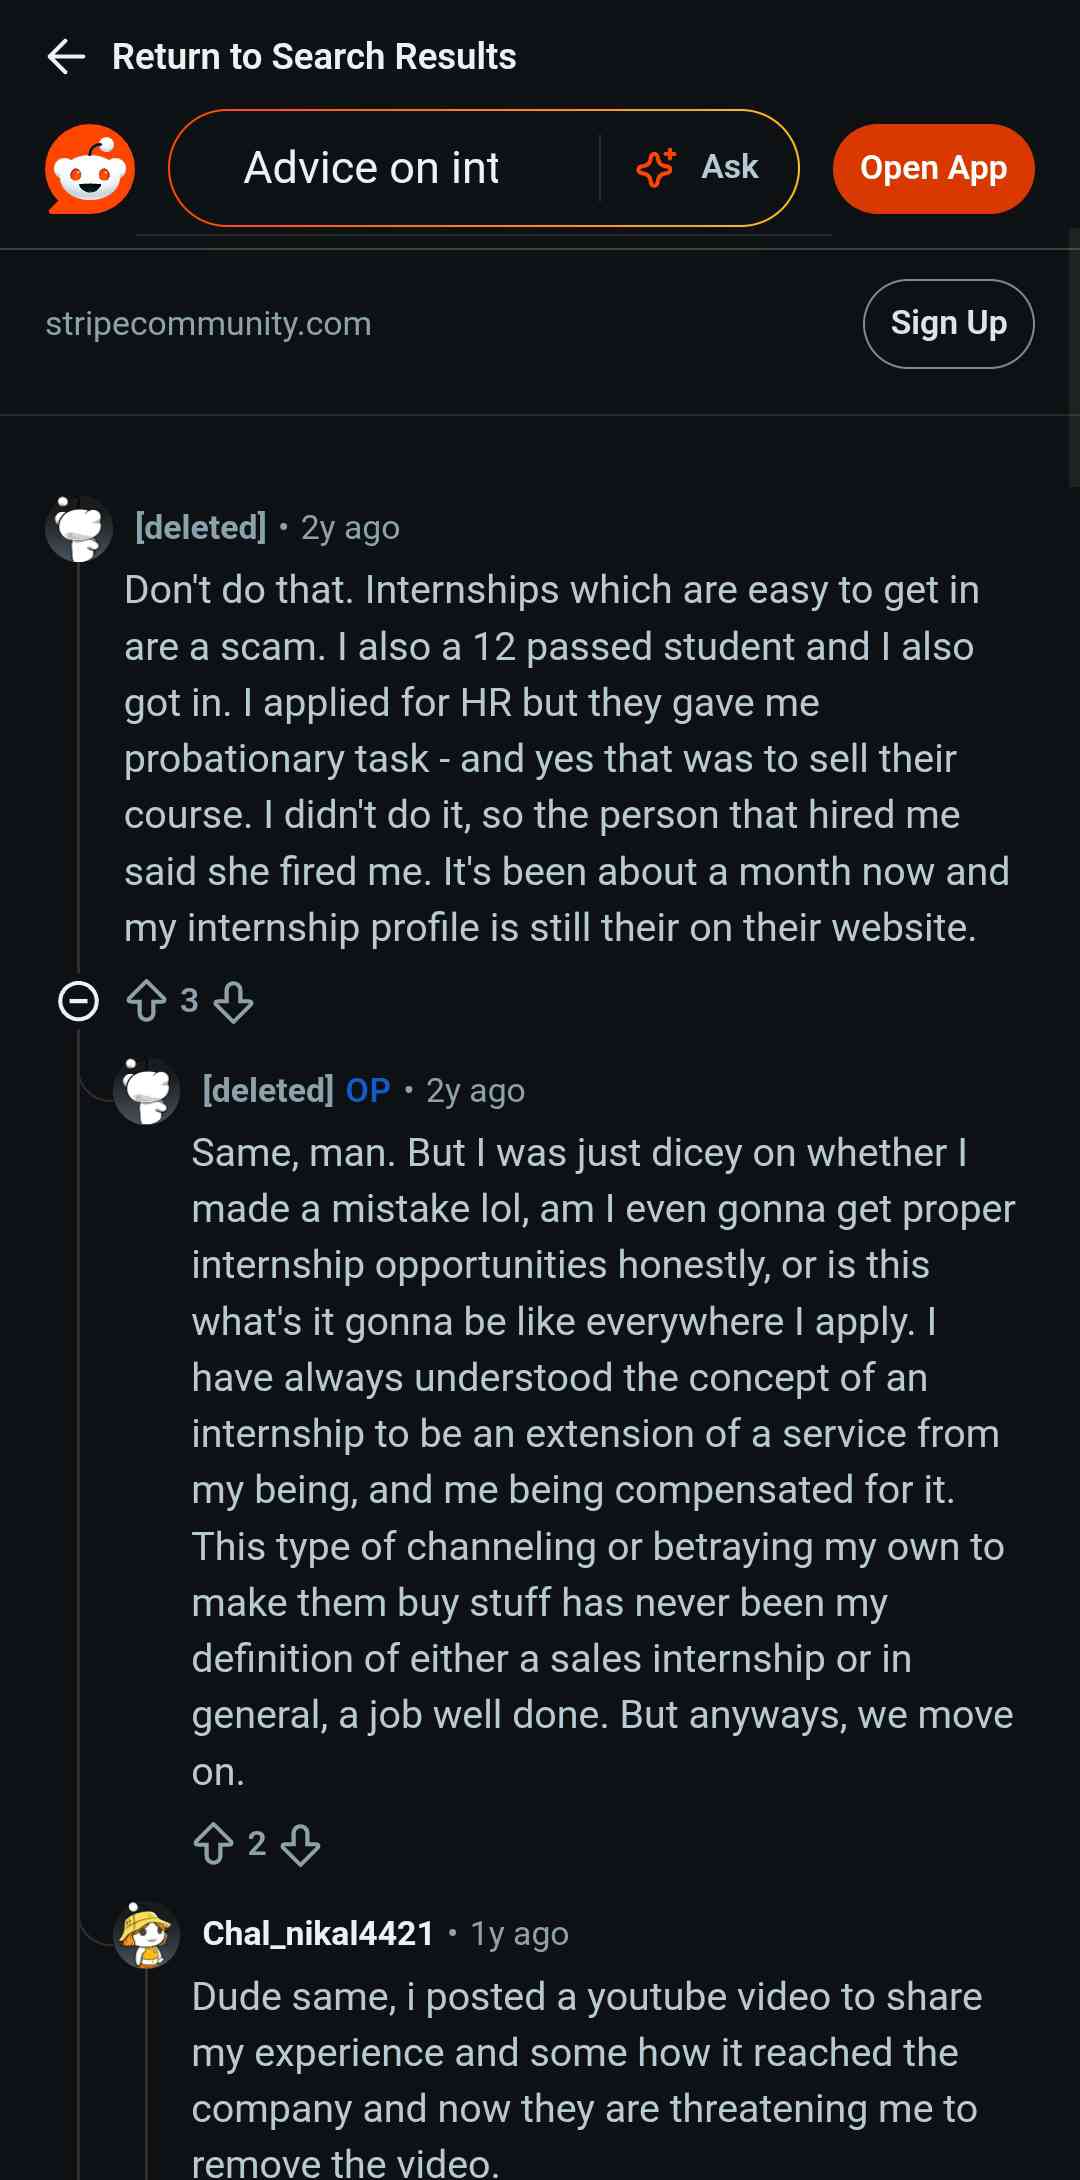1080x2180 pixels.
Task: Click the page scrollbar on the right edge
Action: coord(1074,357)
